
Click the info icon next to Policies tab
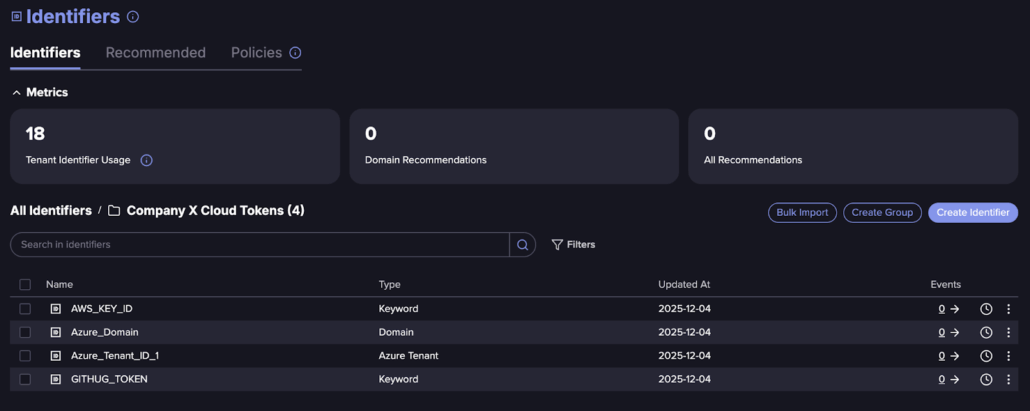coord(295,53)
